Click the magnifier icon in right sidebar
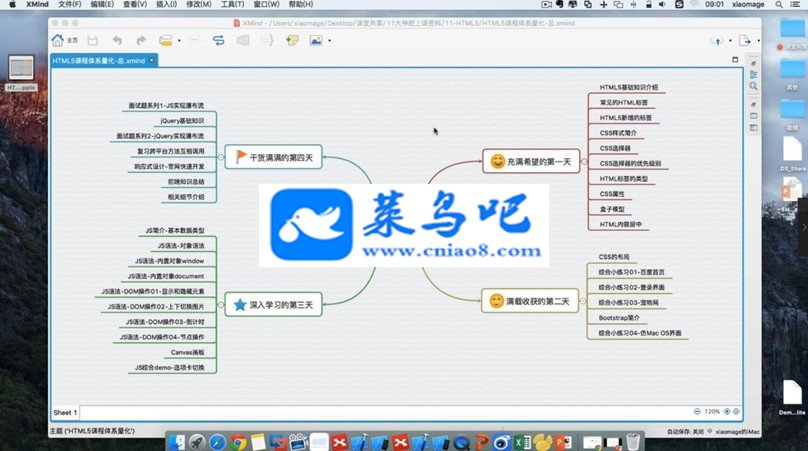This screenshot has width=808, height=451. pos(753,86)
